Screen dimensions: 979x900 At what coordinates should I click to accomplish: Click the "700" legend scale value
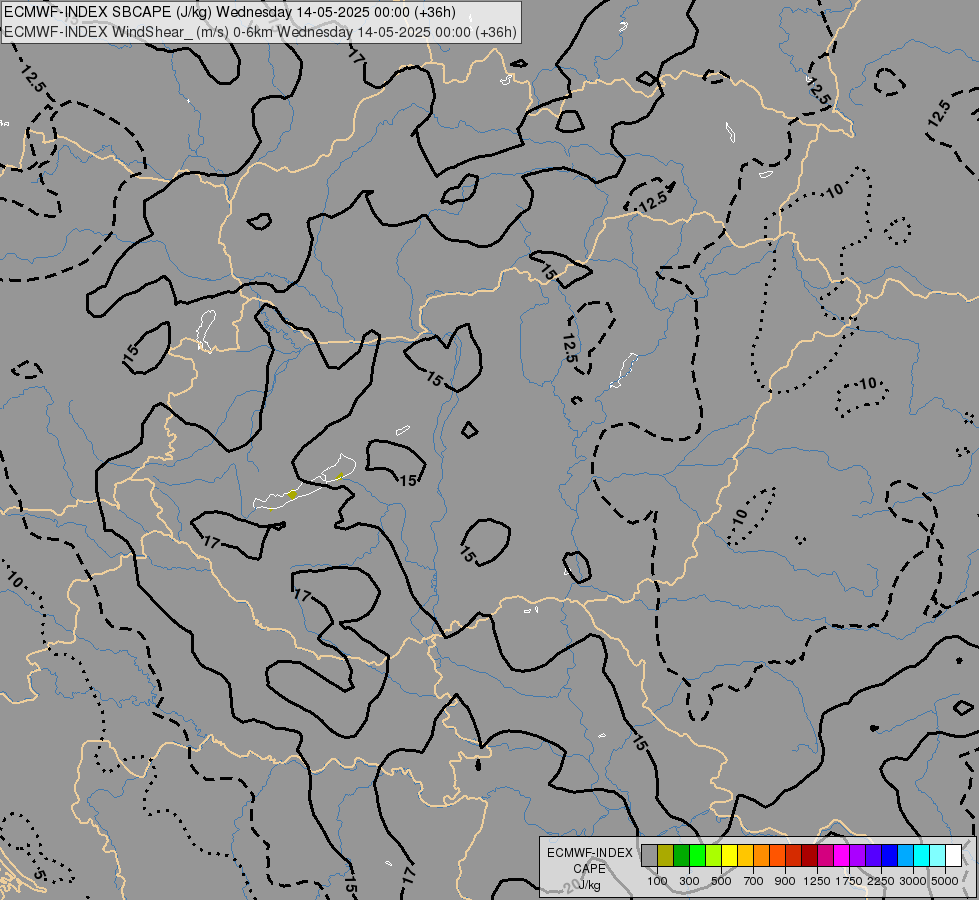[754, 881]
